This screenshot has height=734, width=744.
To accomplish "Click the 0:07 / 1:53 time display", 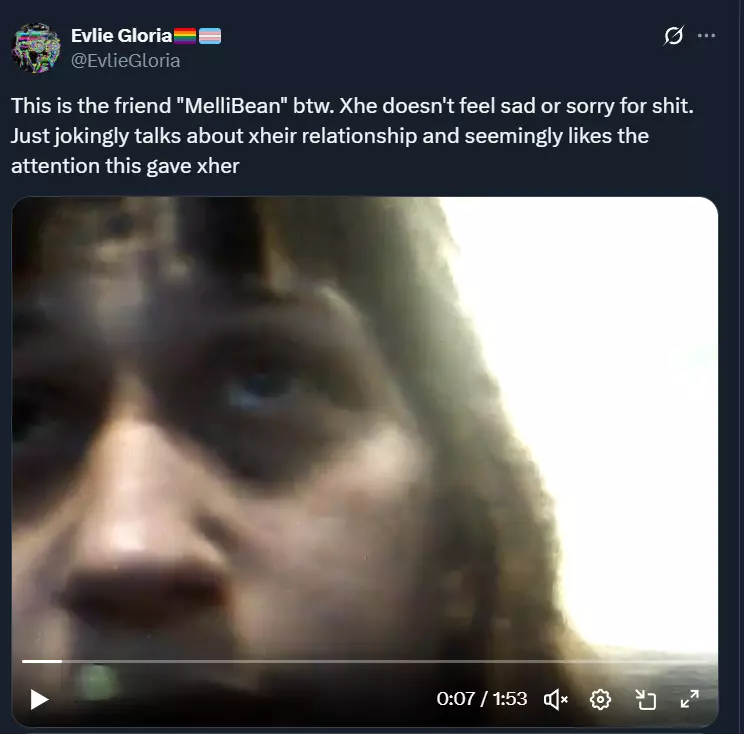I will [482, 699].
